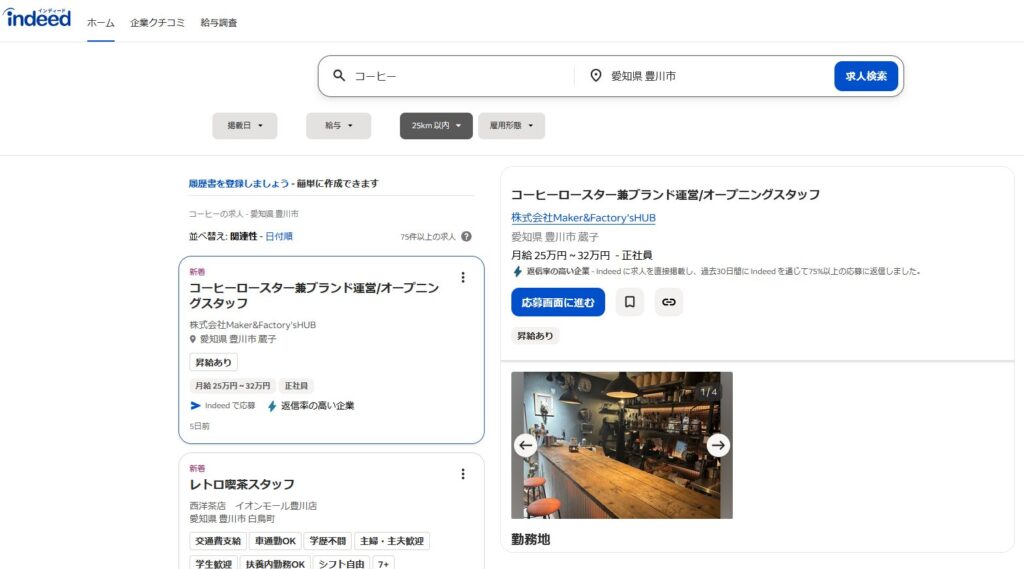Show previous photo with left arrow
The image size is (1024, 569).
pyautogui.click(x=526, y=445)
